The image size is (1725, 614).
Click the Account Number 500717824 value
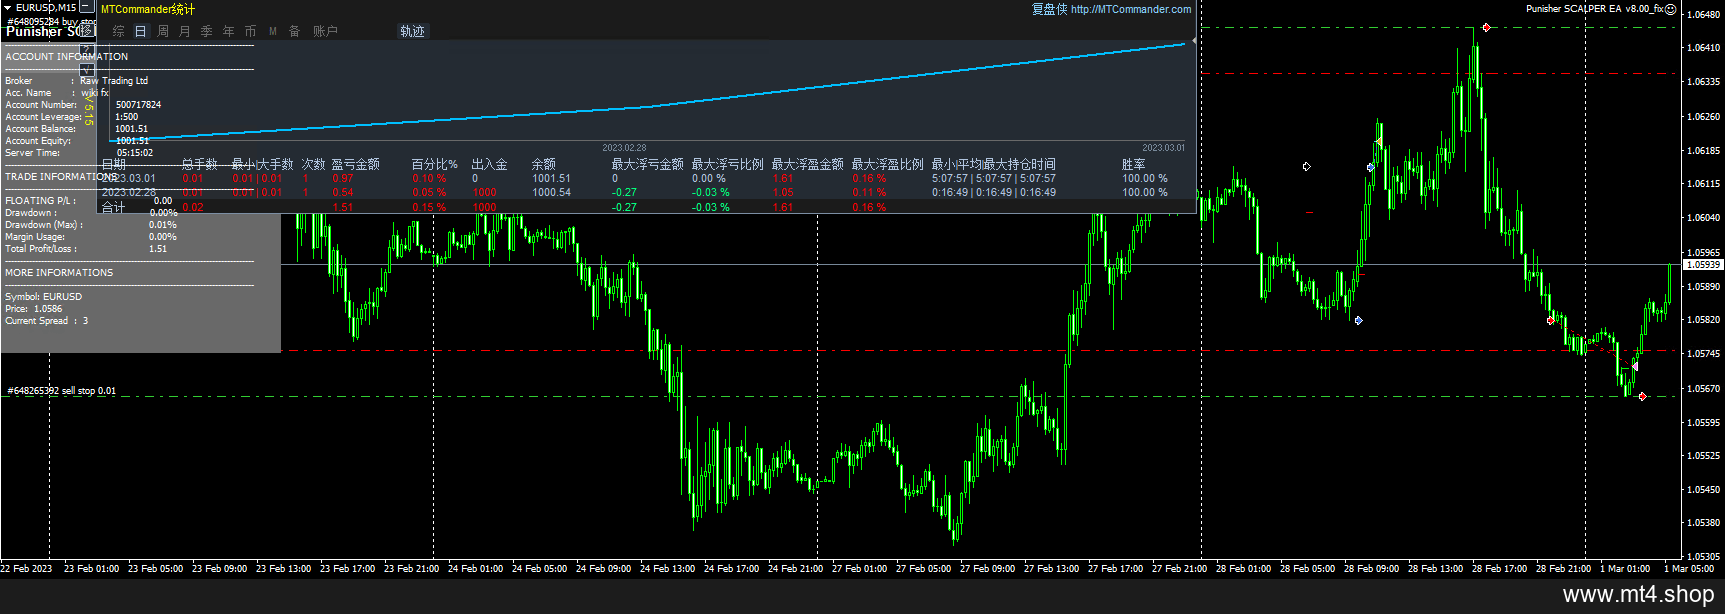click(x=138, y=105)
